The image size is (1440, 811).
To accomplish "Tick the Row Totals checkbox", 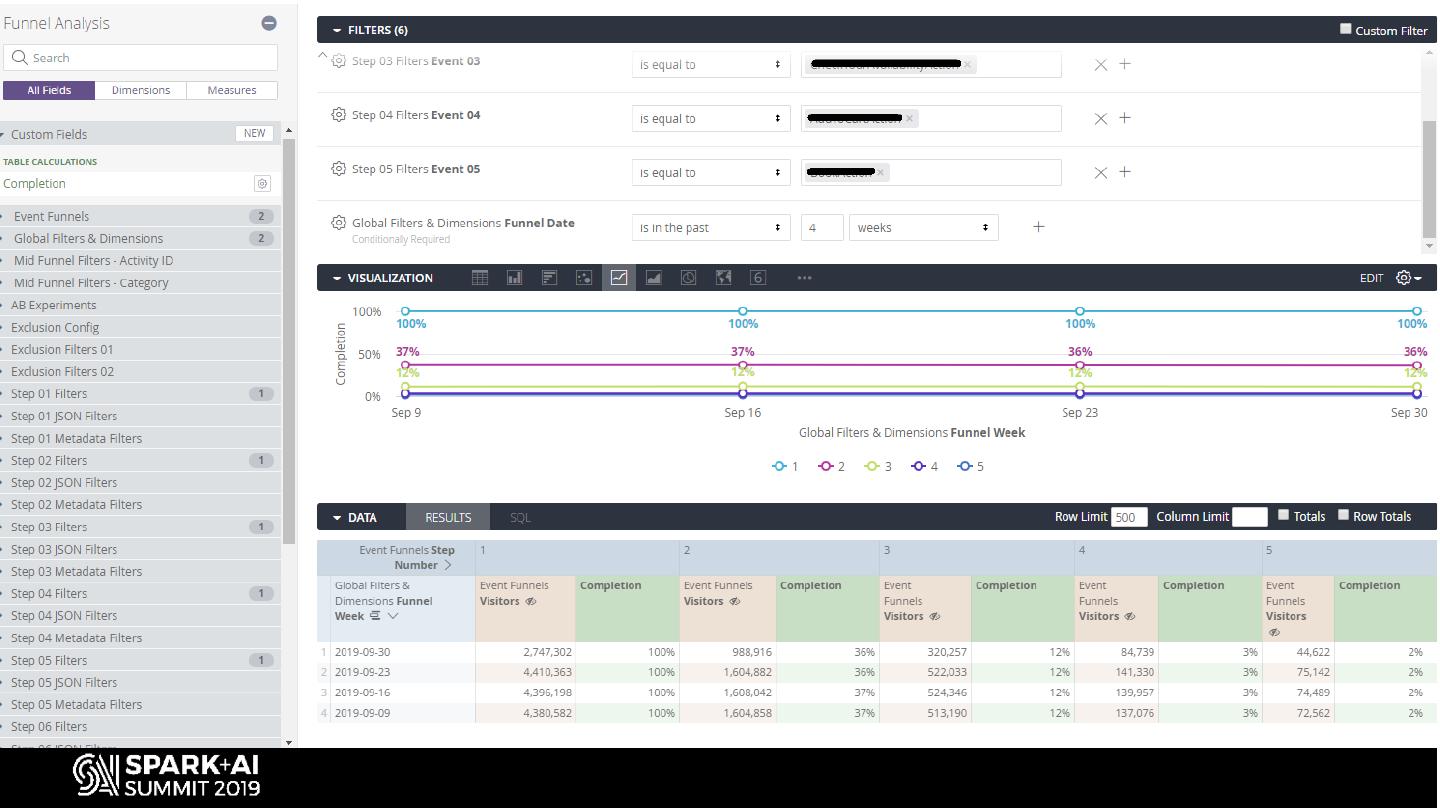I will pyautogui.click(x=1344, y=516).
